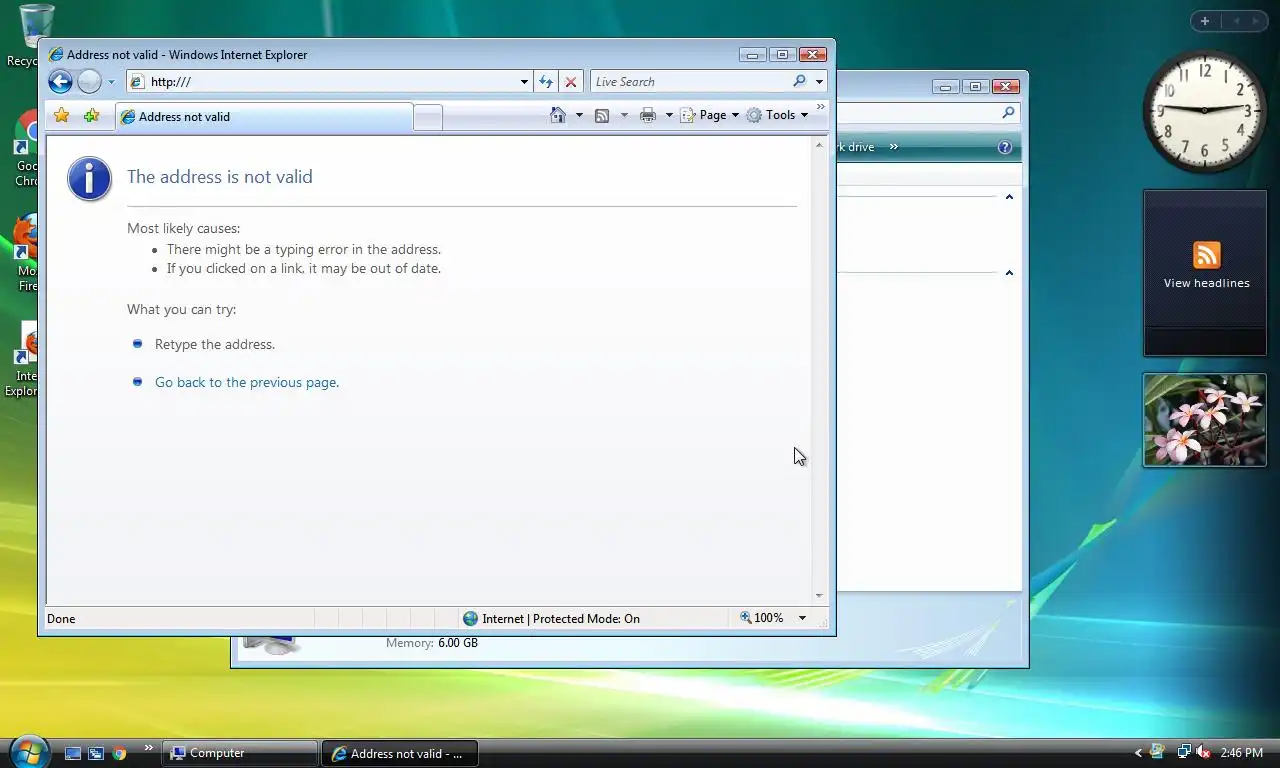The height and width of the screenshot is (768, 1280).
Task: Open the search provider options dropdown
Action: click(819, 82)
